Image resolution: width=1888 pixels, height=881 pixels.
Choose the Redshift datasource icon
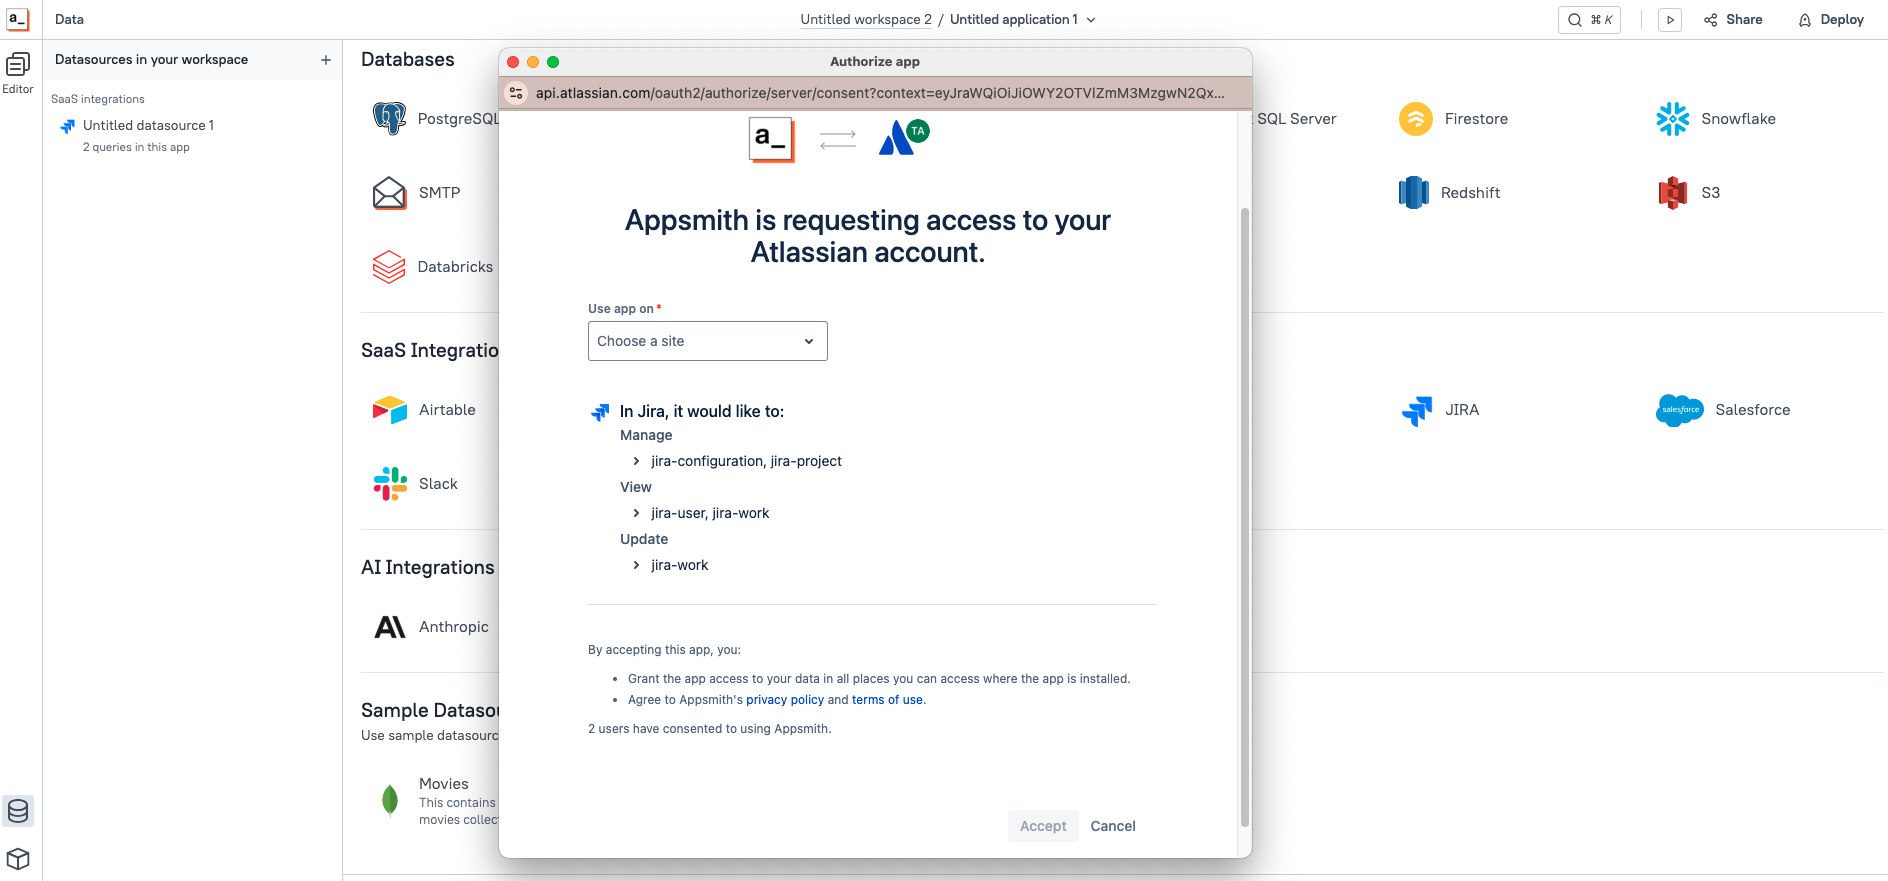coord(1413,193)
